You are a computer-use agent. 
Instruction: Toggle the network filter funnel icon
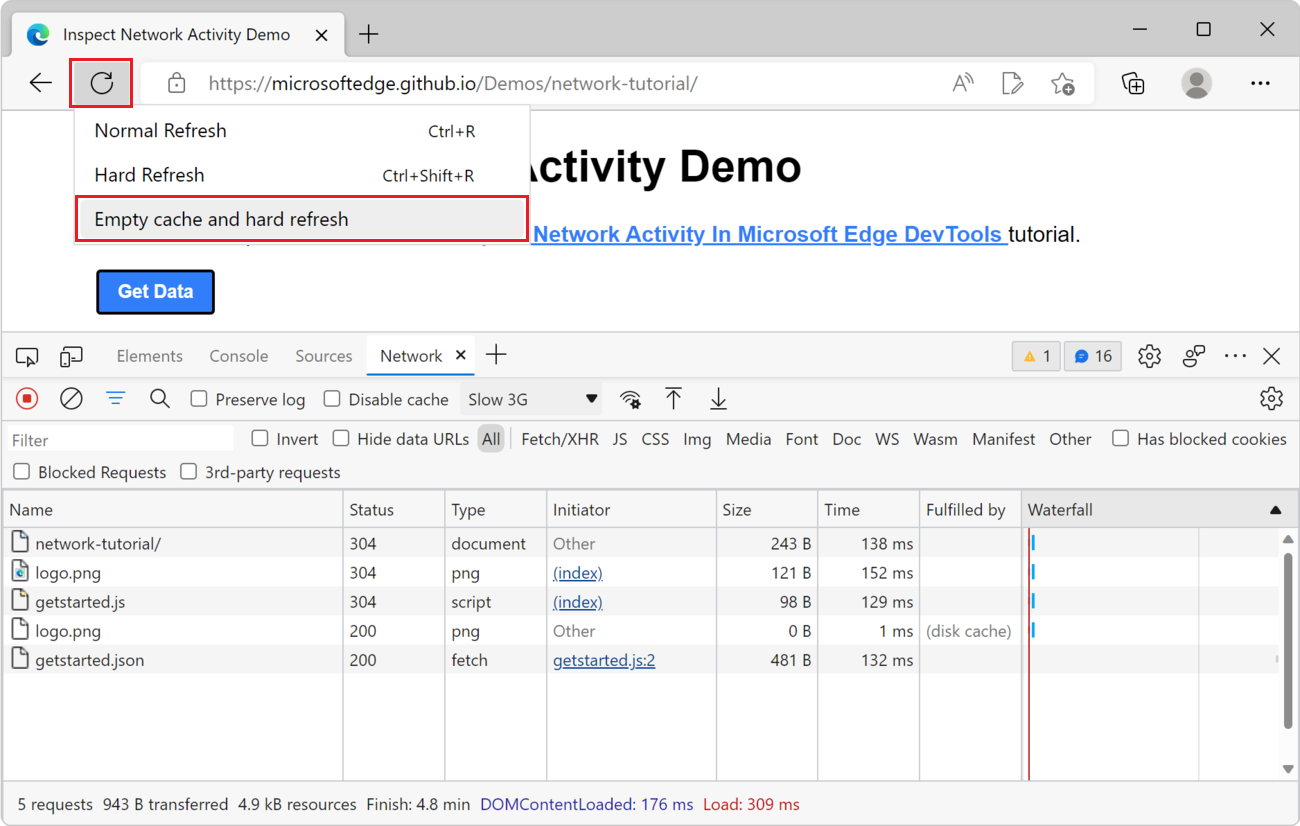[116, 399]
